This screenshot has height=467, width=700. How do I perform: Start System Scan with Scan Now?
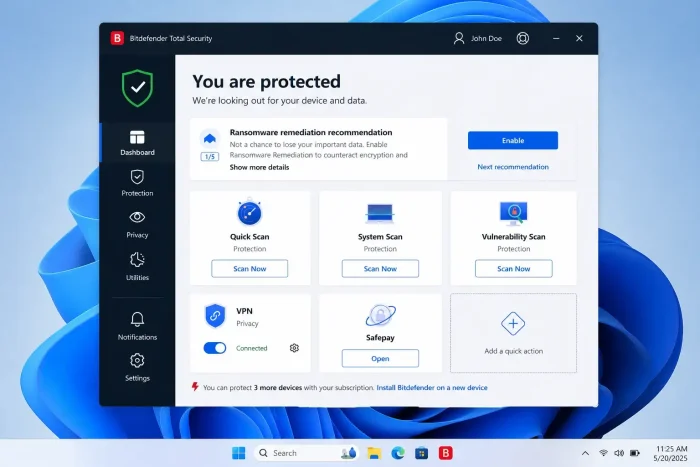click(380, 269)
